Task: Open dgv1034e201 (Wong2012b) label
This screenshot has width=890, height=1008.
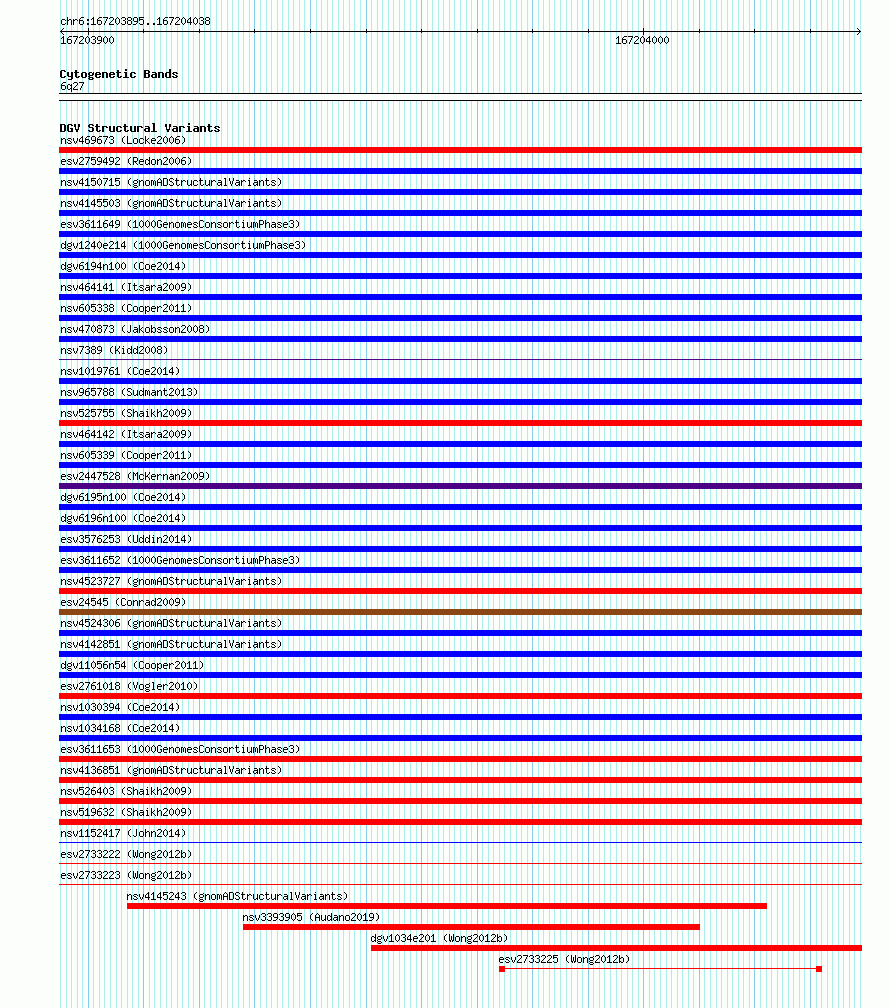Action: coord(439,939)
